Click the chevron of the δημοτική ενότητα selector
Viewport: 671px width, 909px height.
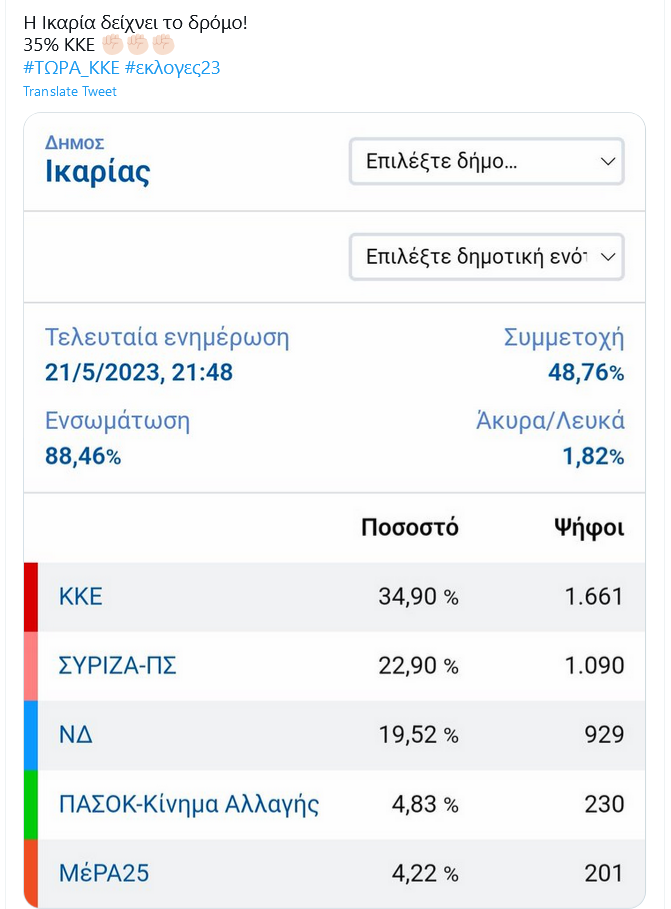tap(608, 257)
